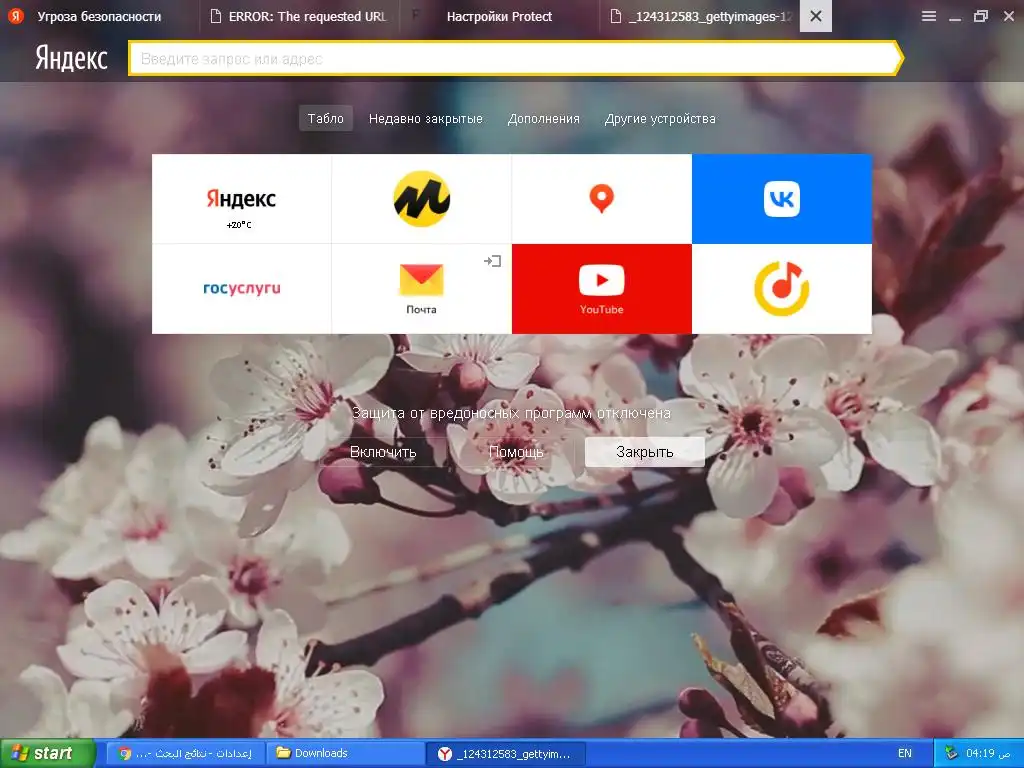This screenshot has height=768, width=1024.
Task: Open the Yandex Music tile
Action: [x=782, y=289]
